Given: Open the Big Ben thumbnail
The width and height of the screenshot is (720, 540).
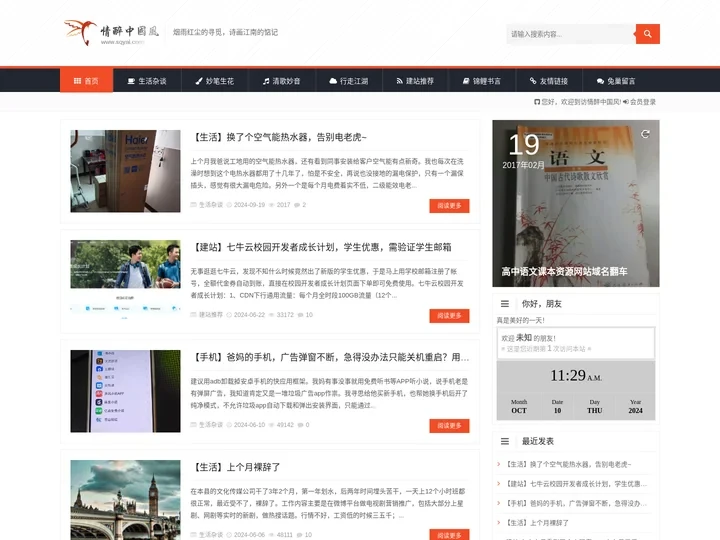Looking at the screenshot, I should 125,500.
